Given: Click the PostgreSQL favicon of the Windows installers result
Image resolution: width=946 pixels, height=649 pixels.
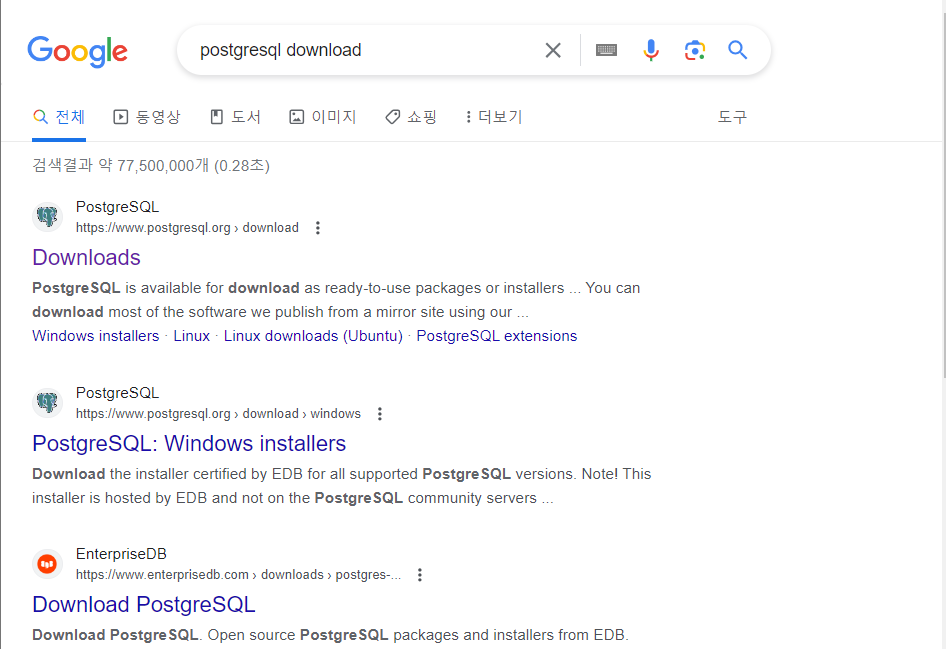Looking at the screenshot, I should [47, 402].
